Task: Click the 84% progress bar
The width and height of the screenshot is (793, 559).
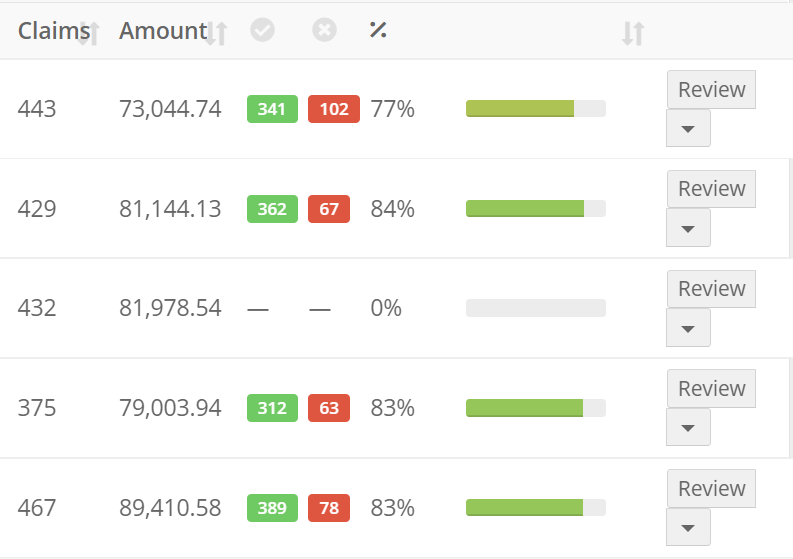Action: coord(536,208)
